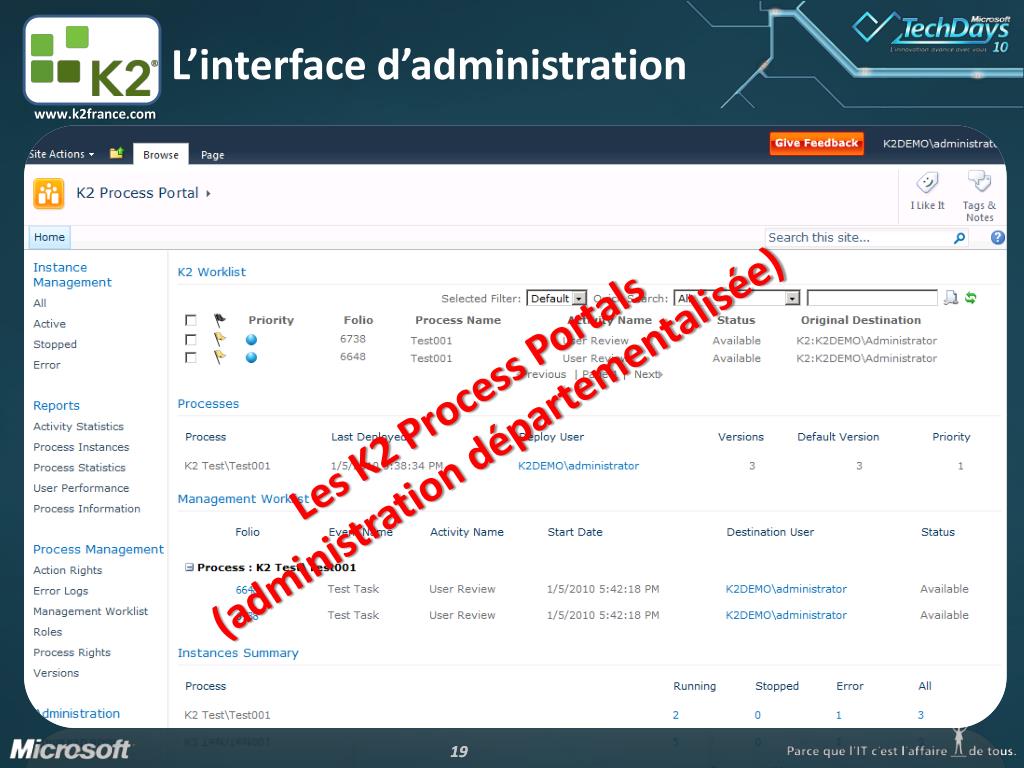Click the flag icon for folio 6738
The image size is (1024, 768).
[x=219, y=339]
